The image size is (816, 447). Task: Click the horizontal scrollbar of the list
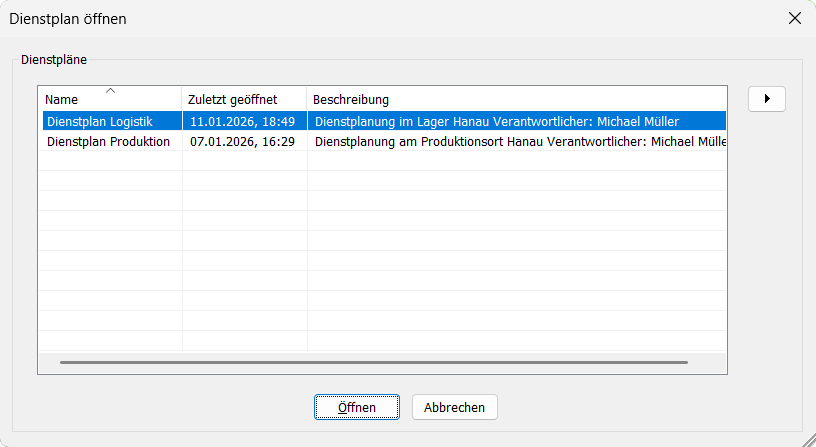coord(374,362)
